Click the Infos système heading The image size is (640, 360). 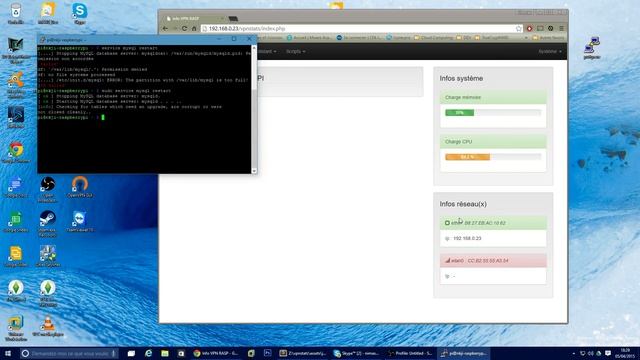coord(461,78)
